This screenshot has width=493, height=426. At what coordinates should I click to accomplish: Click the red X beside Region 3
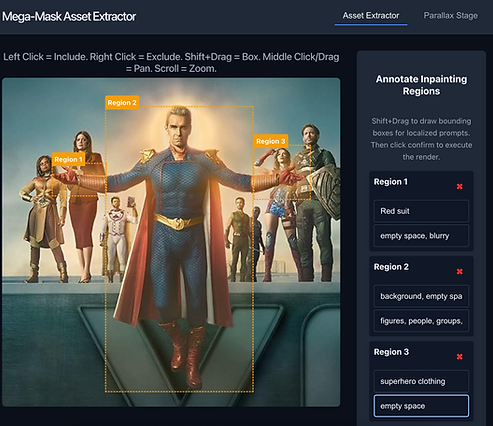pos(459,357)
